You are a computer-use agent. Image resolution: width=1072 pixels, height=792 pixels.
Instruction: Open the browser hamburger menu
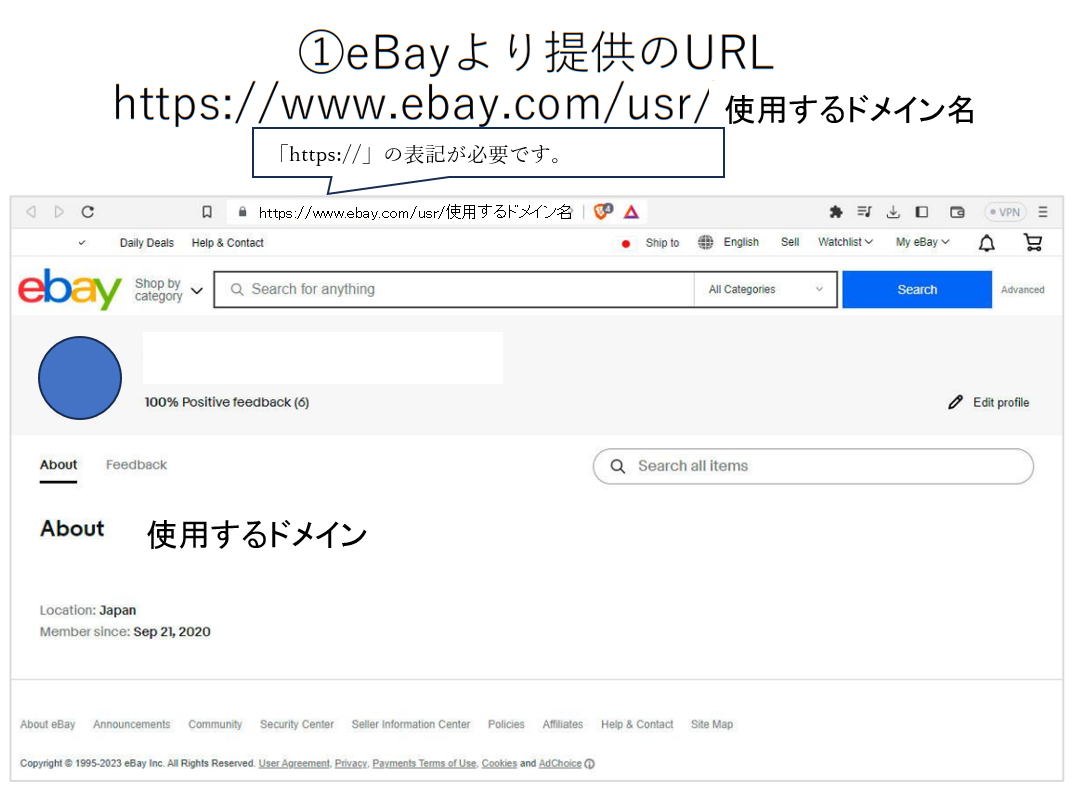pos(1043,212)
